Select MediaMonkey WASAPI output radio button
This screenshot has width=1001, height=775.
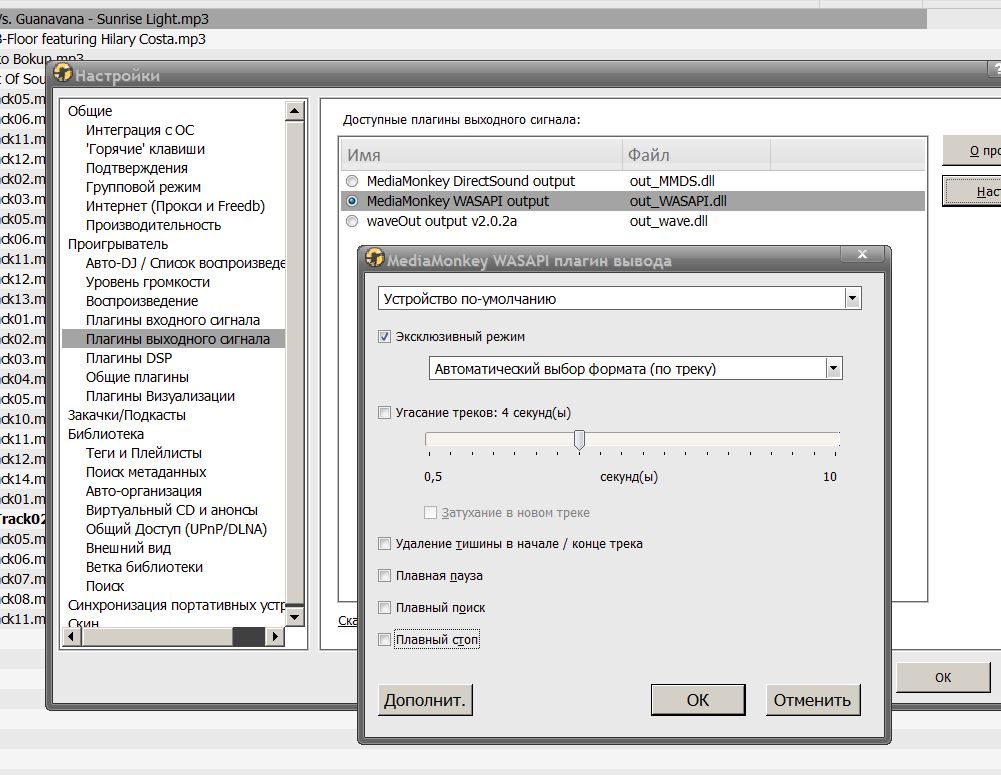pyautogui.click(x=352, y=201)
